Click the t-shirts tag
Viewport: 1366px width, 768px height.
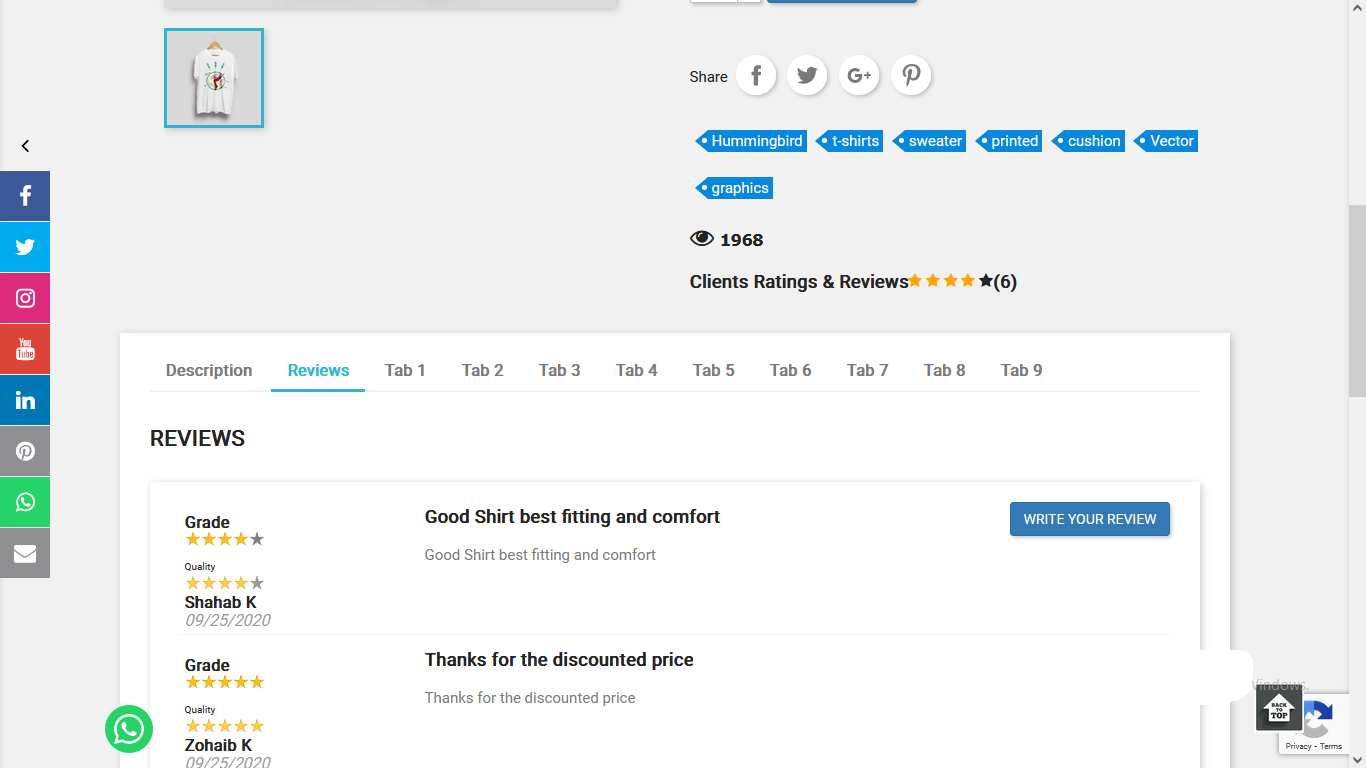click(x=850, y=141)
